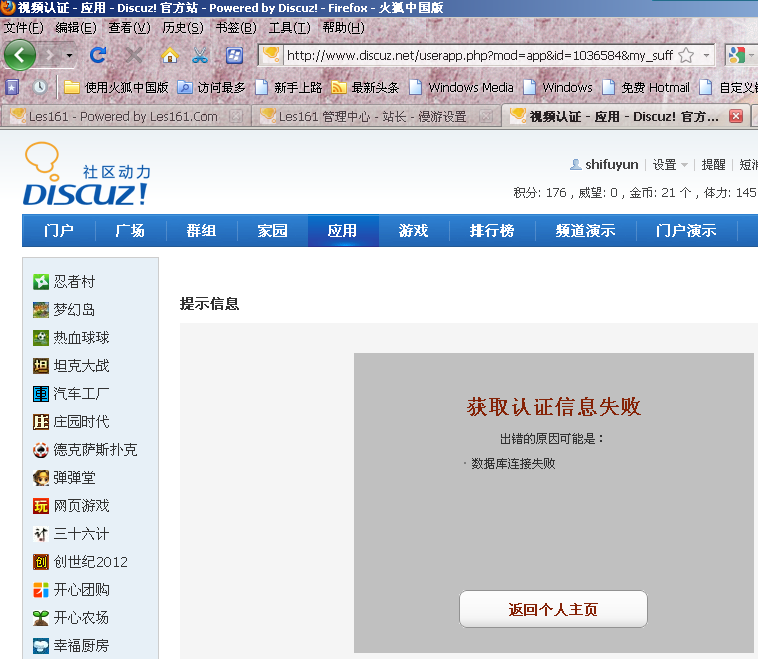Screen dimensions: 758x659
Task: Click the 返回个人主页 button
Action: [x=553, y=609]
